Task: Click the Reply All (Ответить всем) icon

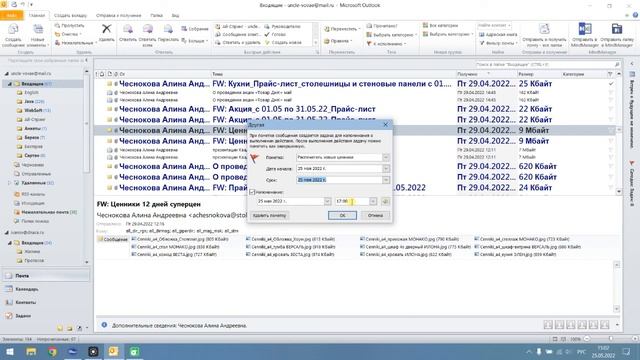Action: coord(147,29)
